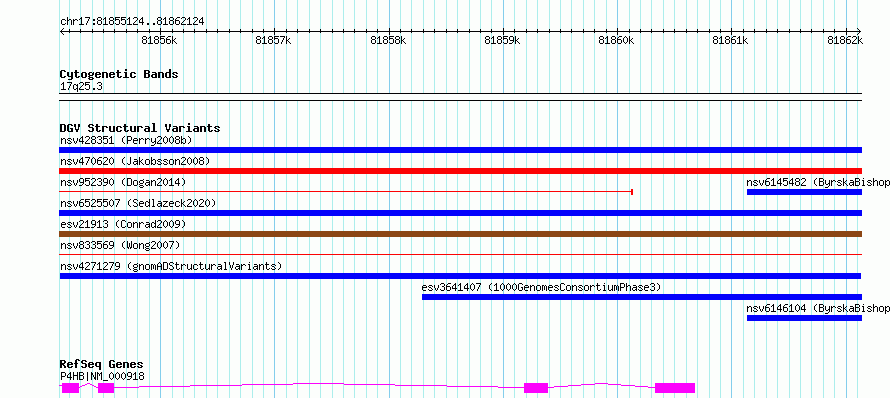890x398 pixels.
Task: Click the 81861k ruler tick label
Action: click(x=731, y=40)
